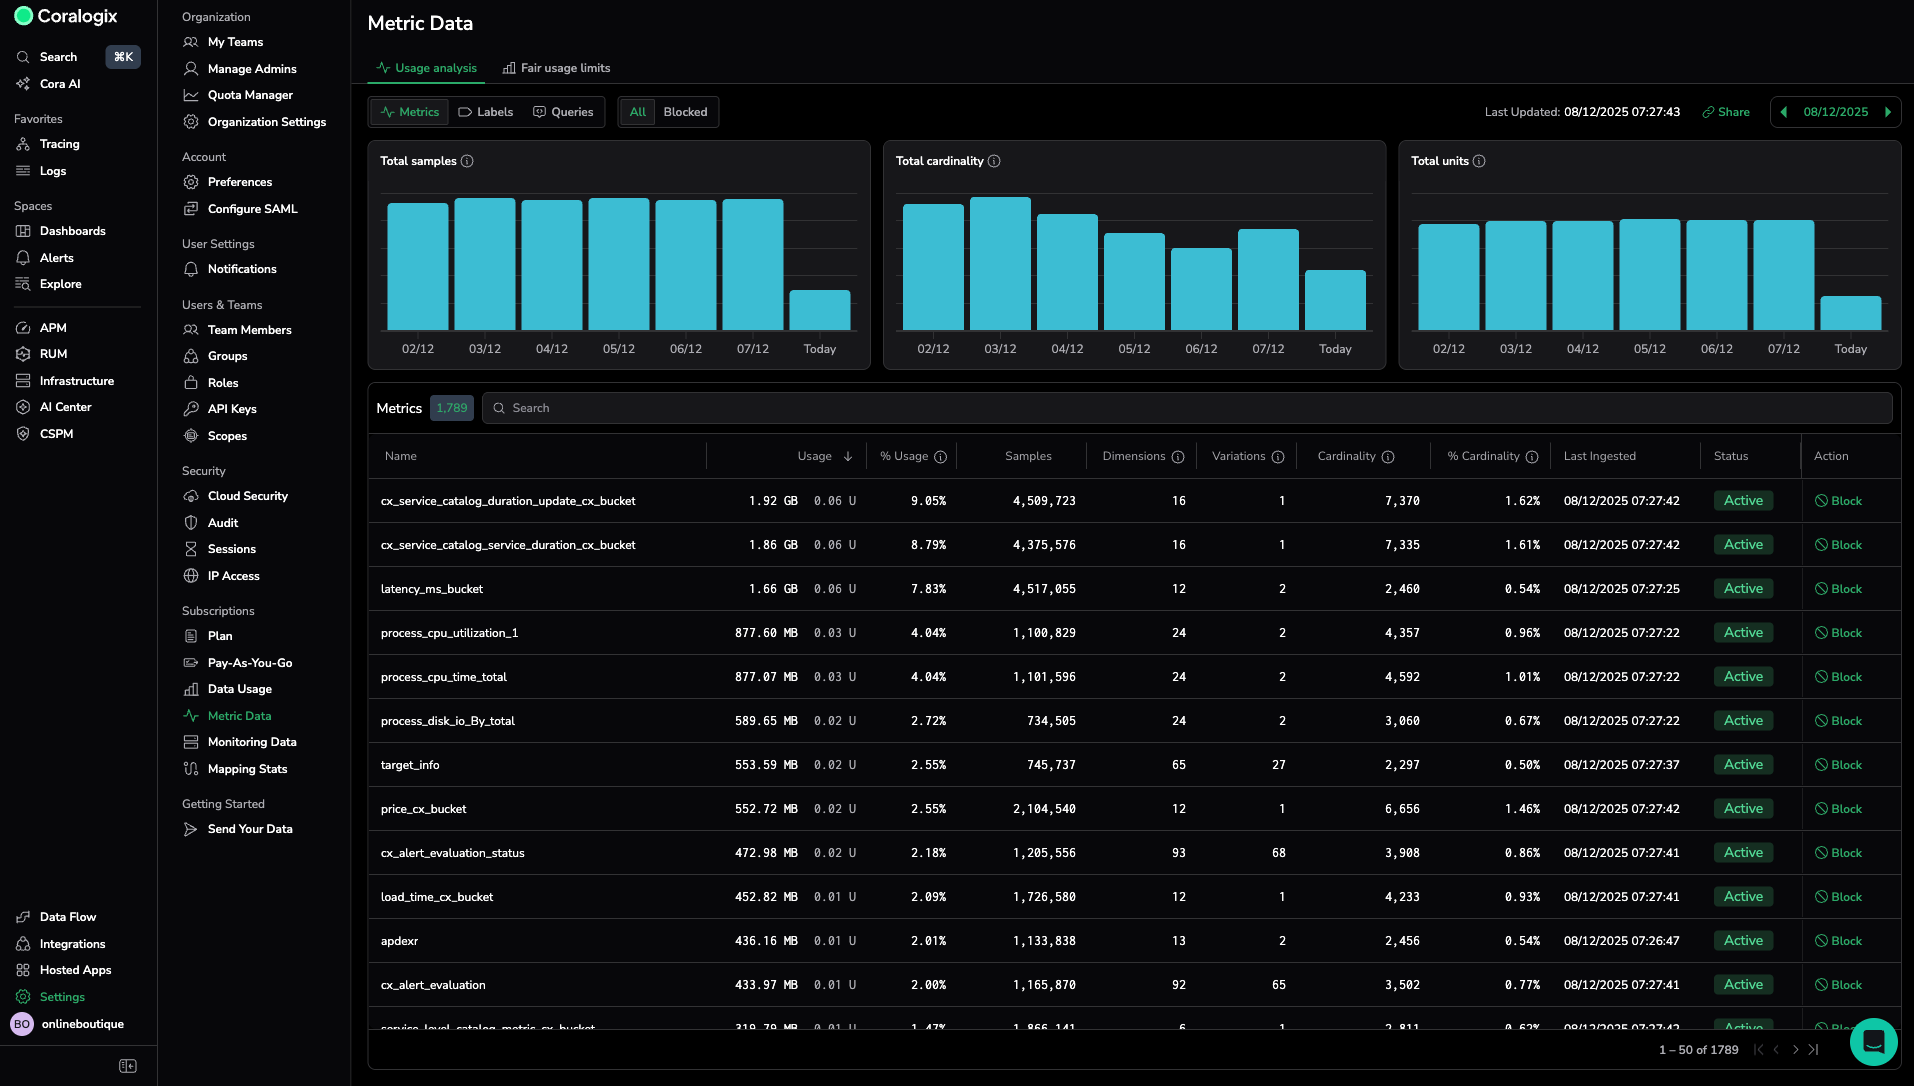Click the % Usage column info icon
Screen dimensions: 1914x1086
940,457
